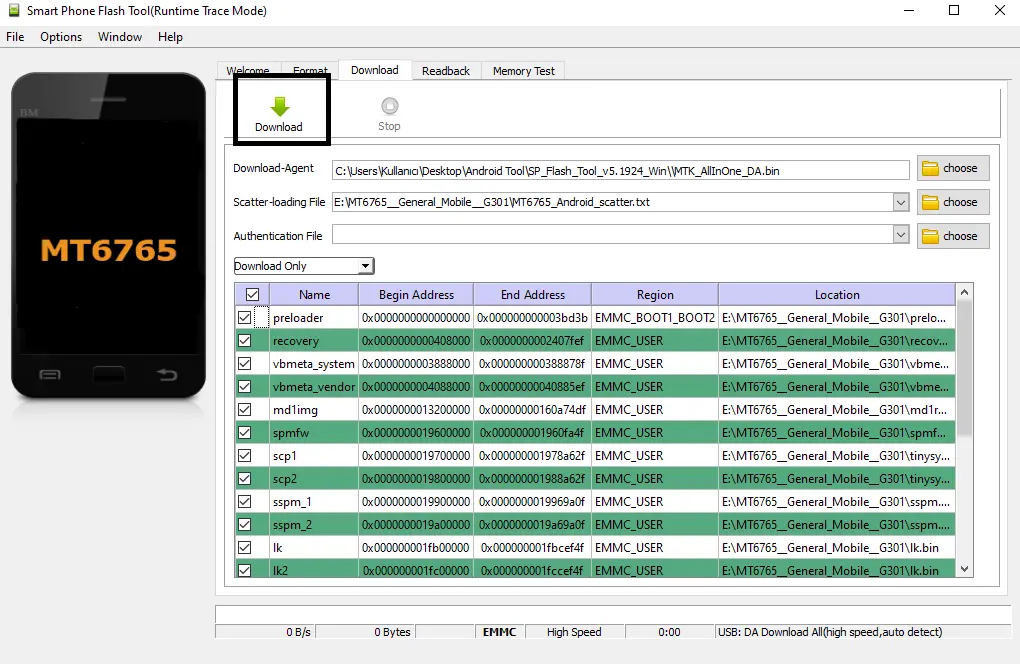1020x664 pixels.
Task: Click the Location column header
Action: click(837, 295)
